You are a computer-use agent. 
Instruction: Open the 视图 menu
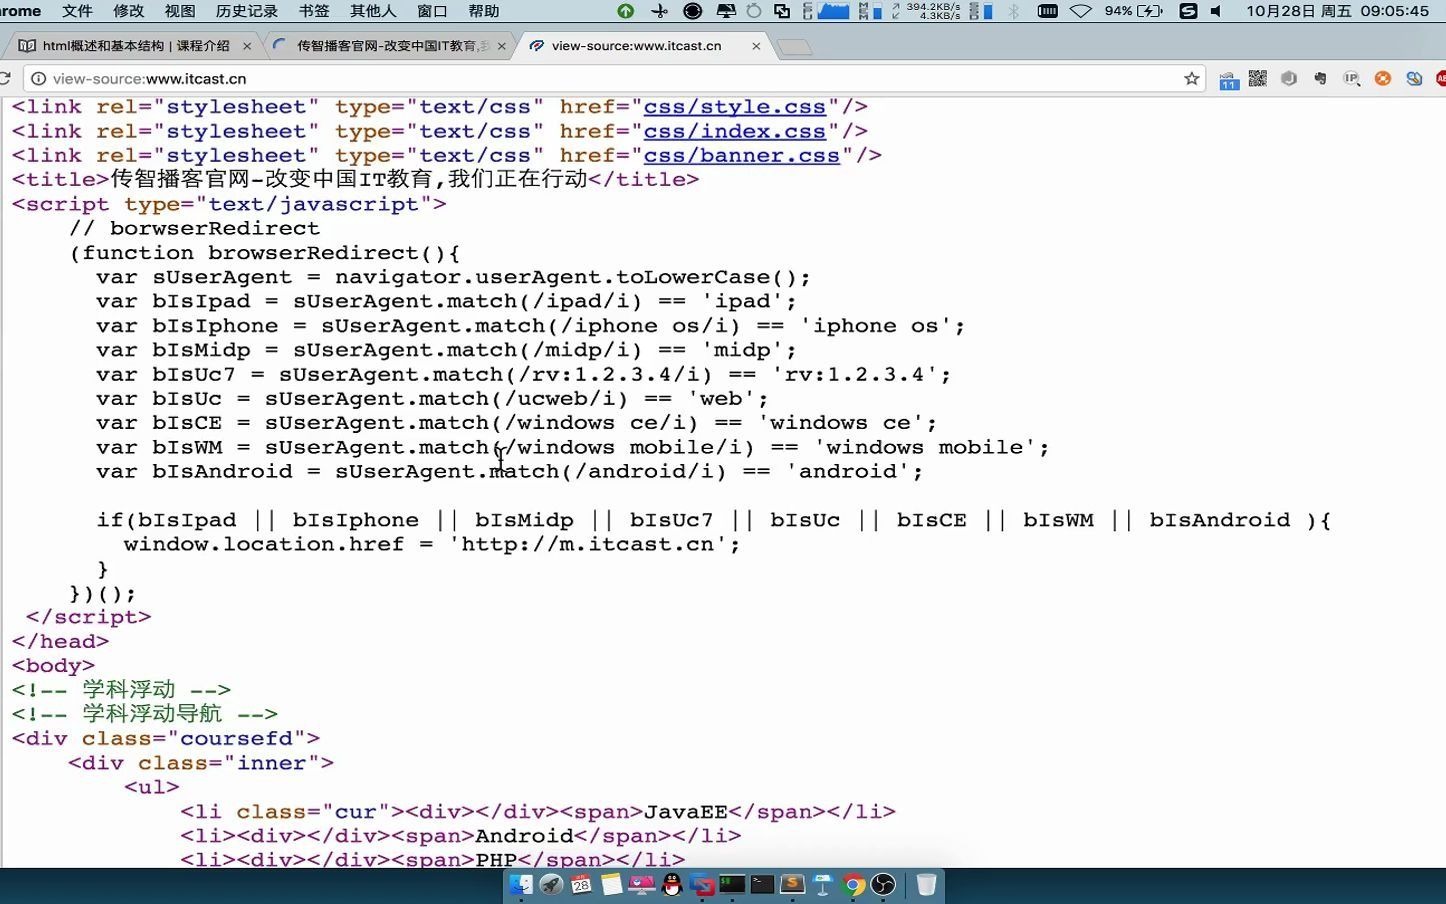tap(180, 11)
